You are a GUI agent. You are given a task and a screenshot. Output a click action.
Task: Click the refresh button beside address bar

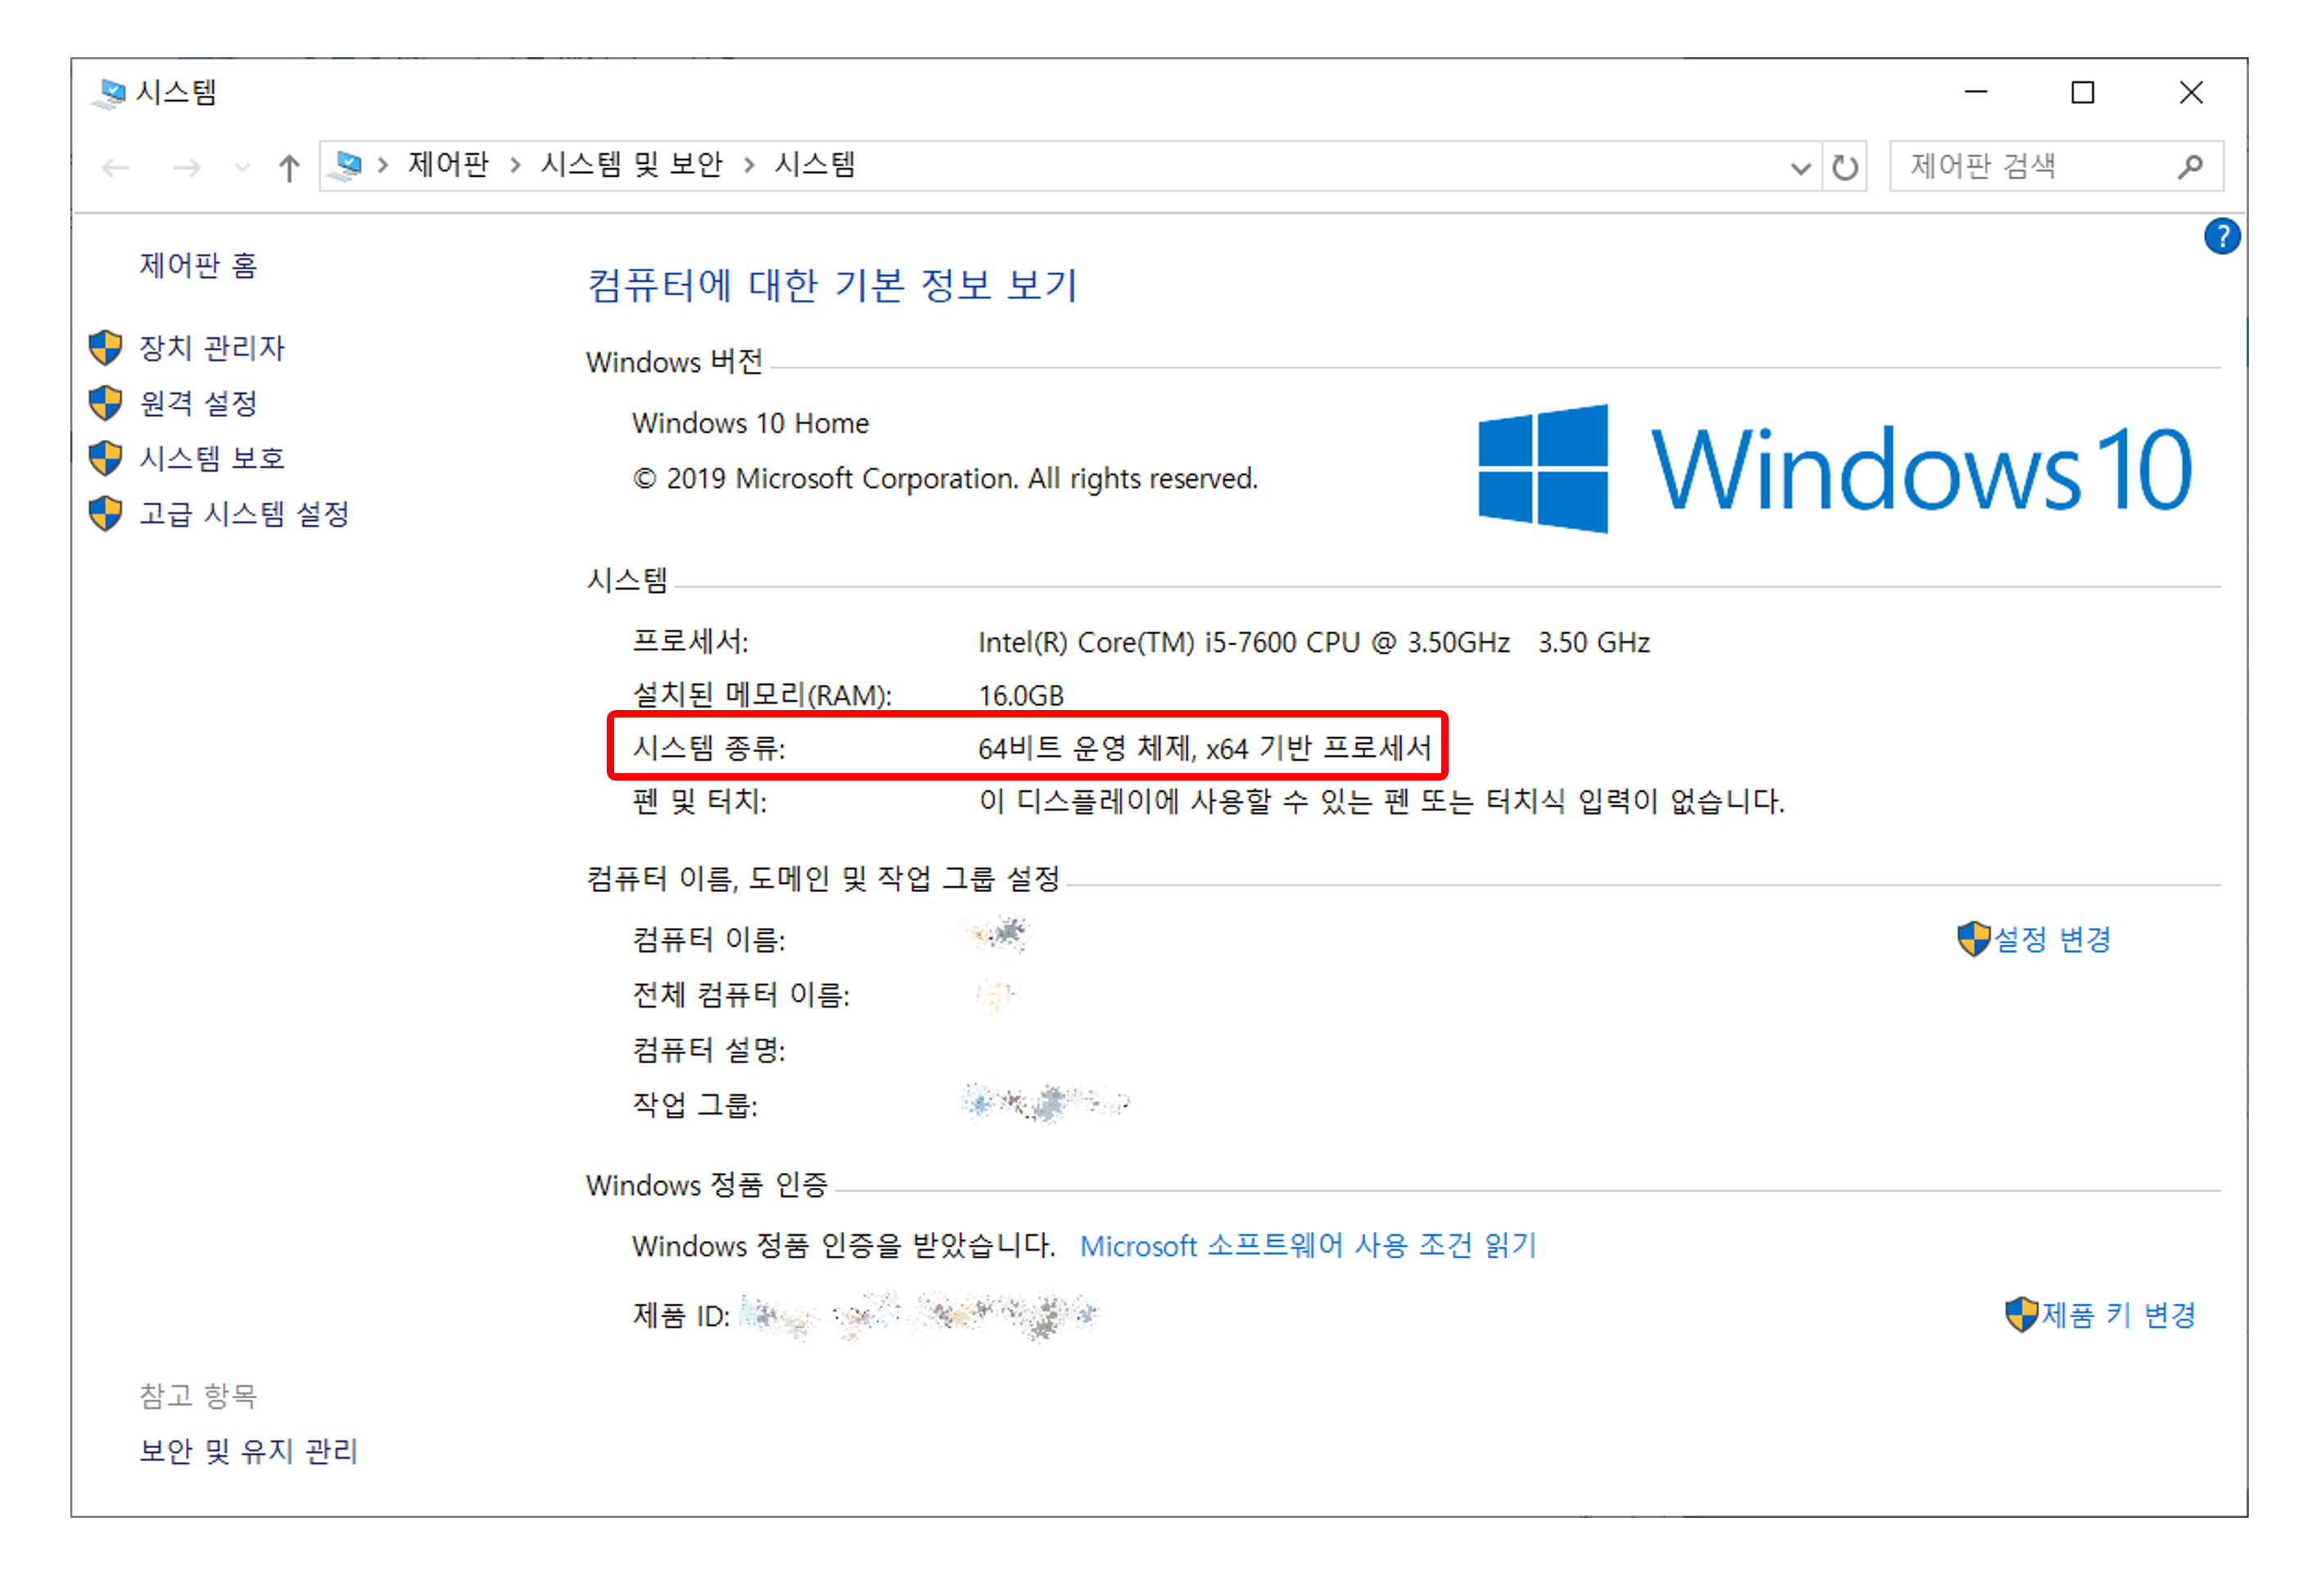[x=1844, y=167]
